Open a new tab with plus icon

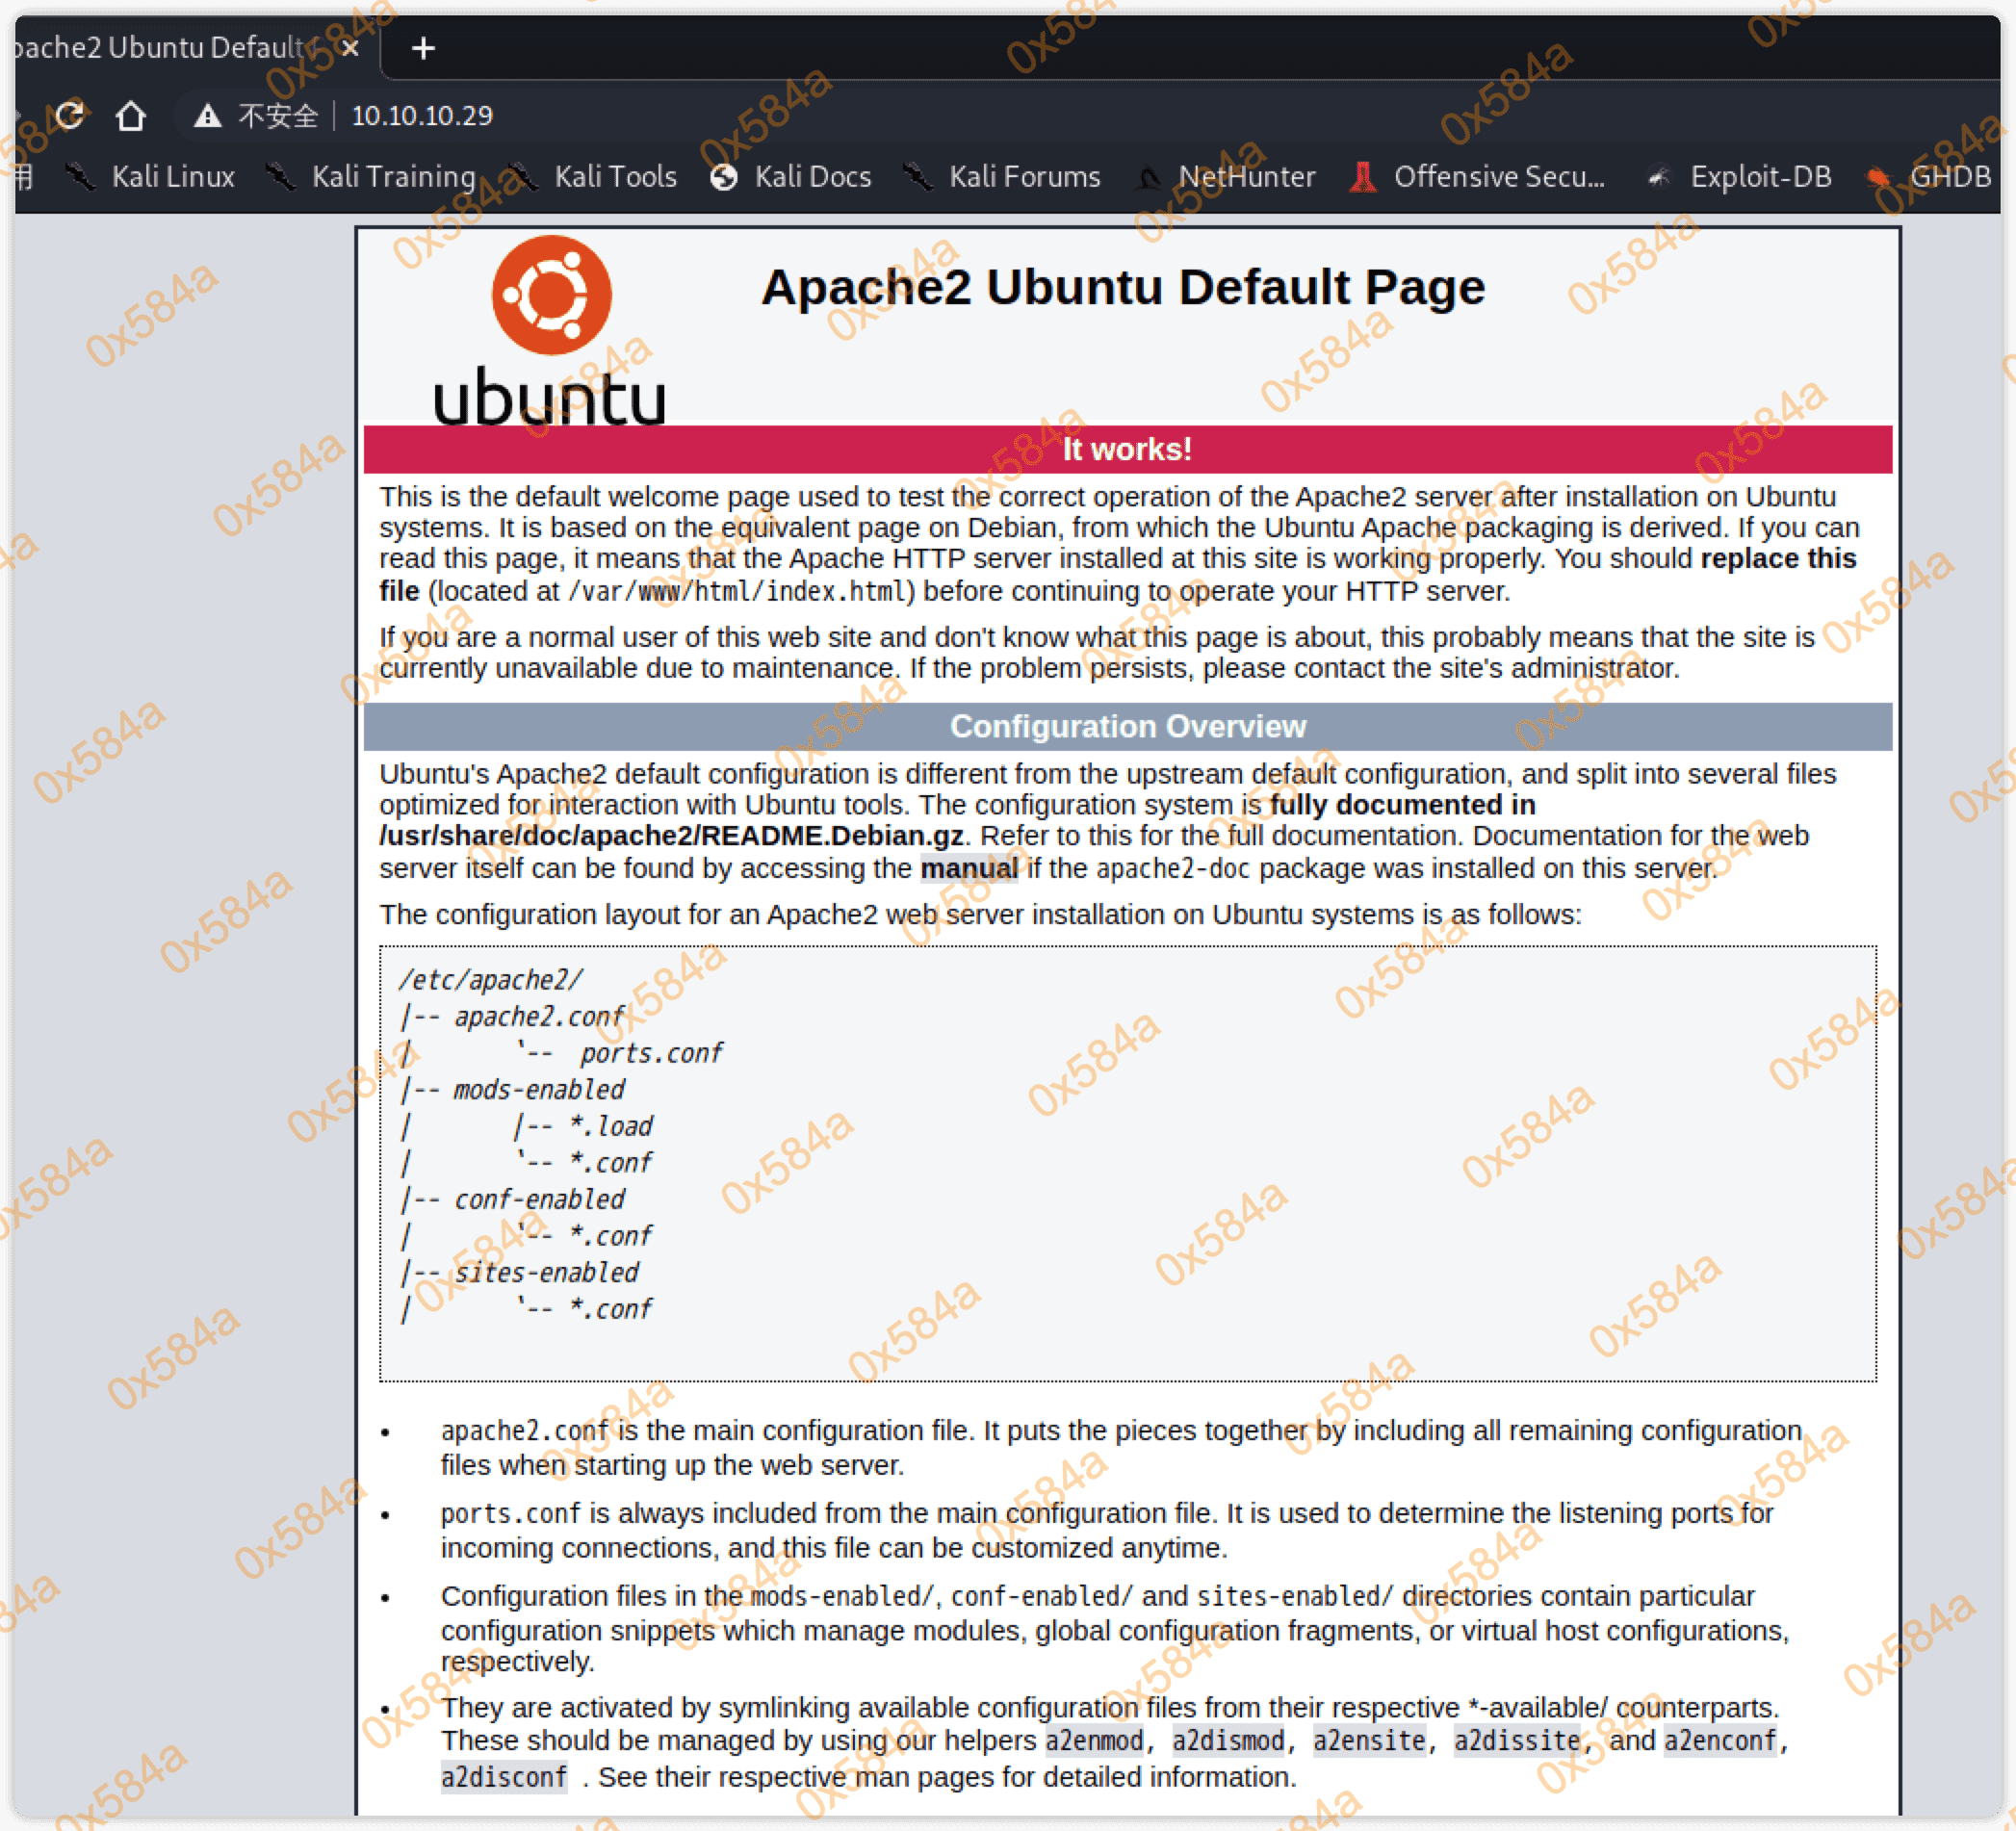(423, 48)
